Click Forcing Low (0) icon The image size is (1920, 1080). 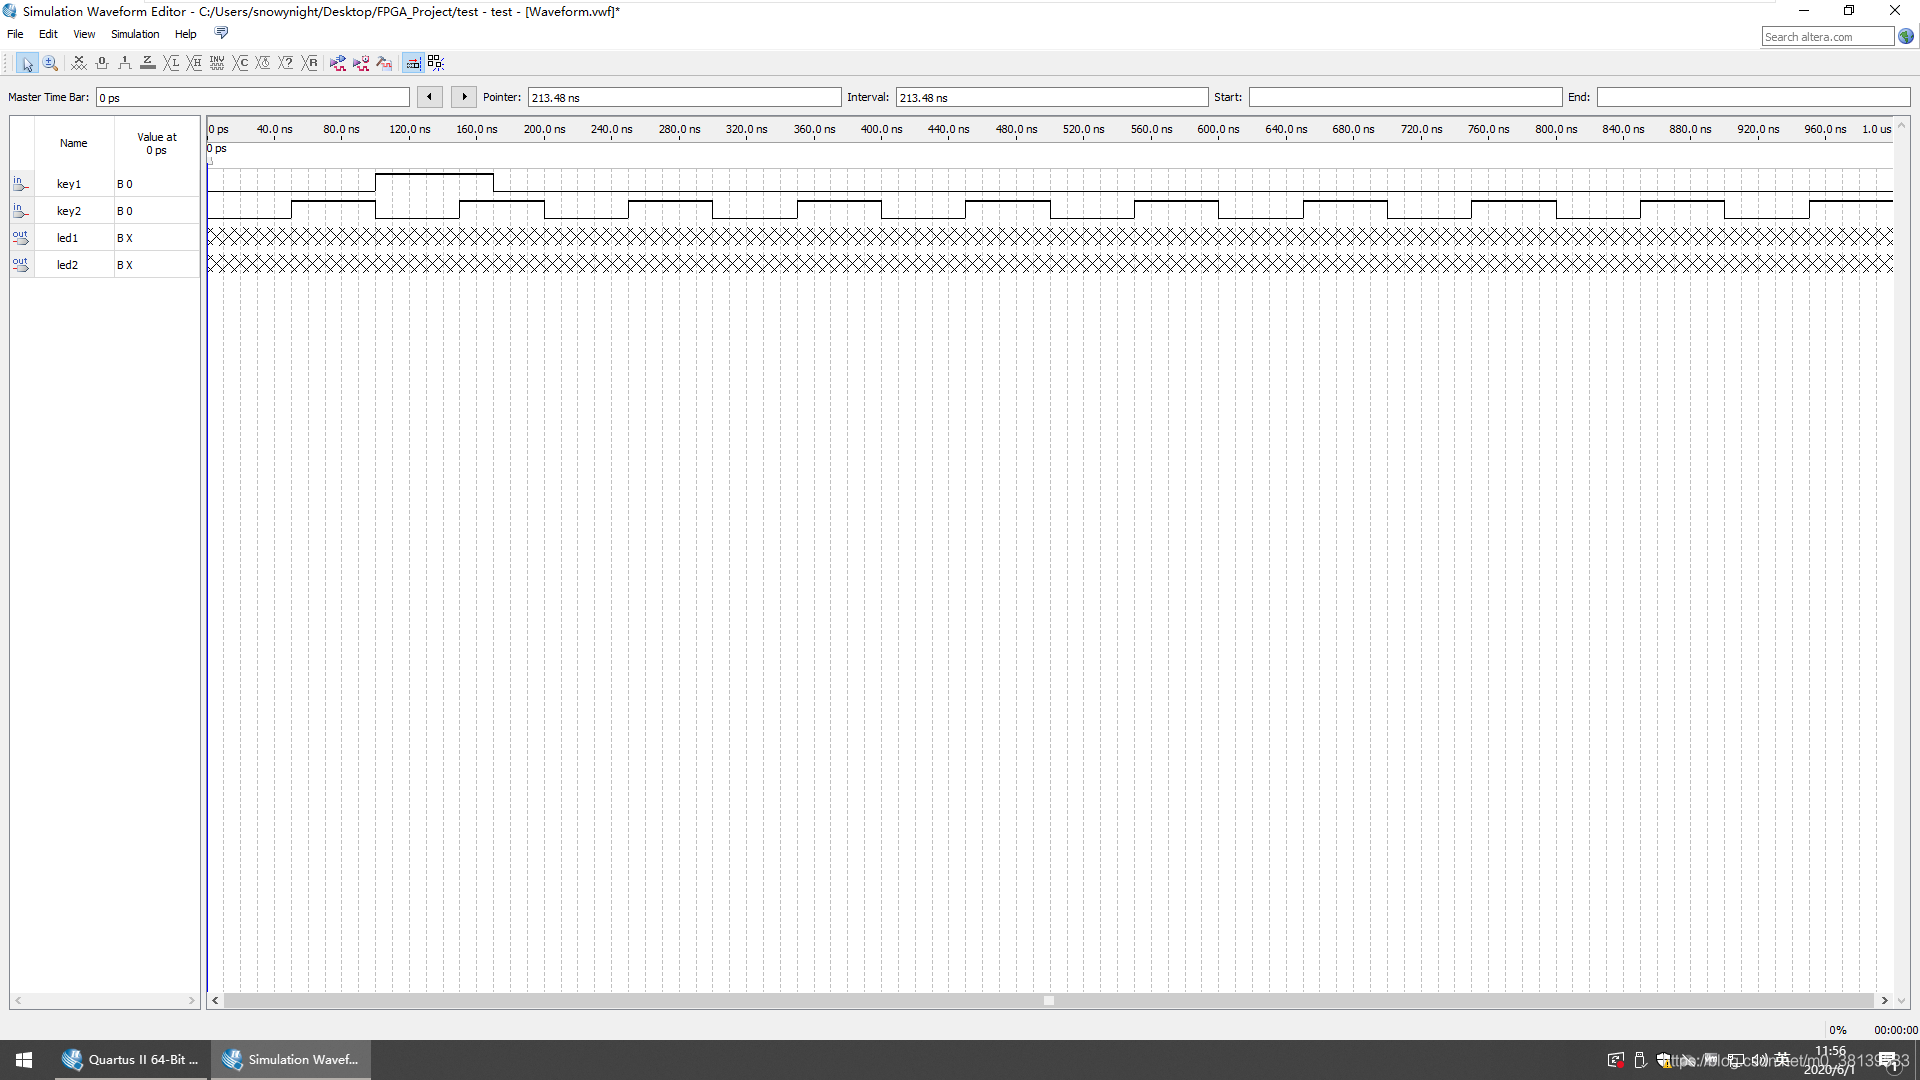(102, 63)
